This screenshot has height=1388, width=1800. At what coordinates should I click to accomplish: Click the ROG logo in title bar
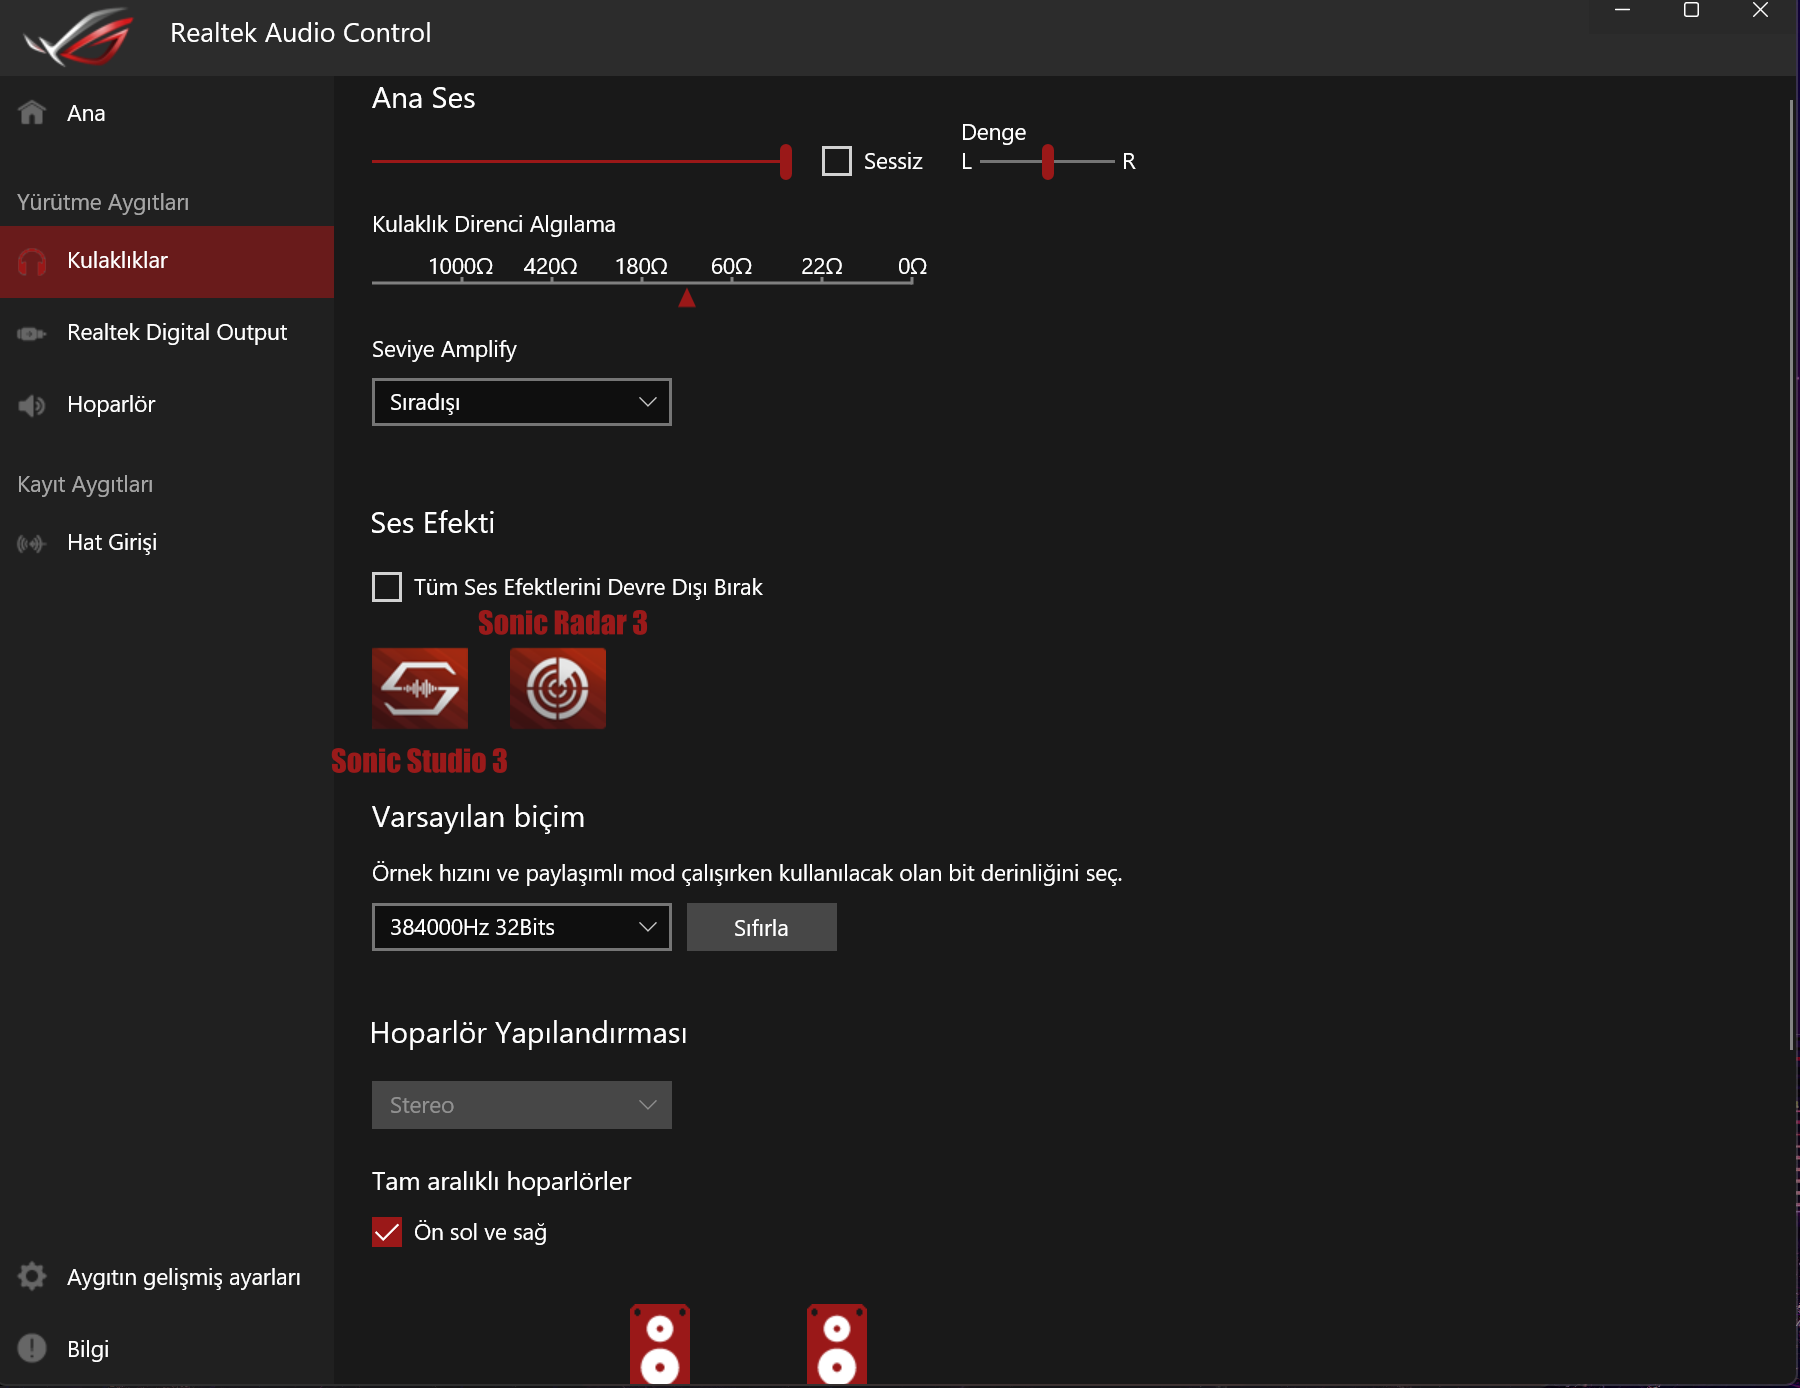pos(78,36)
